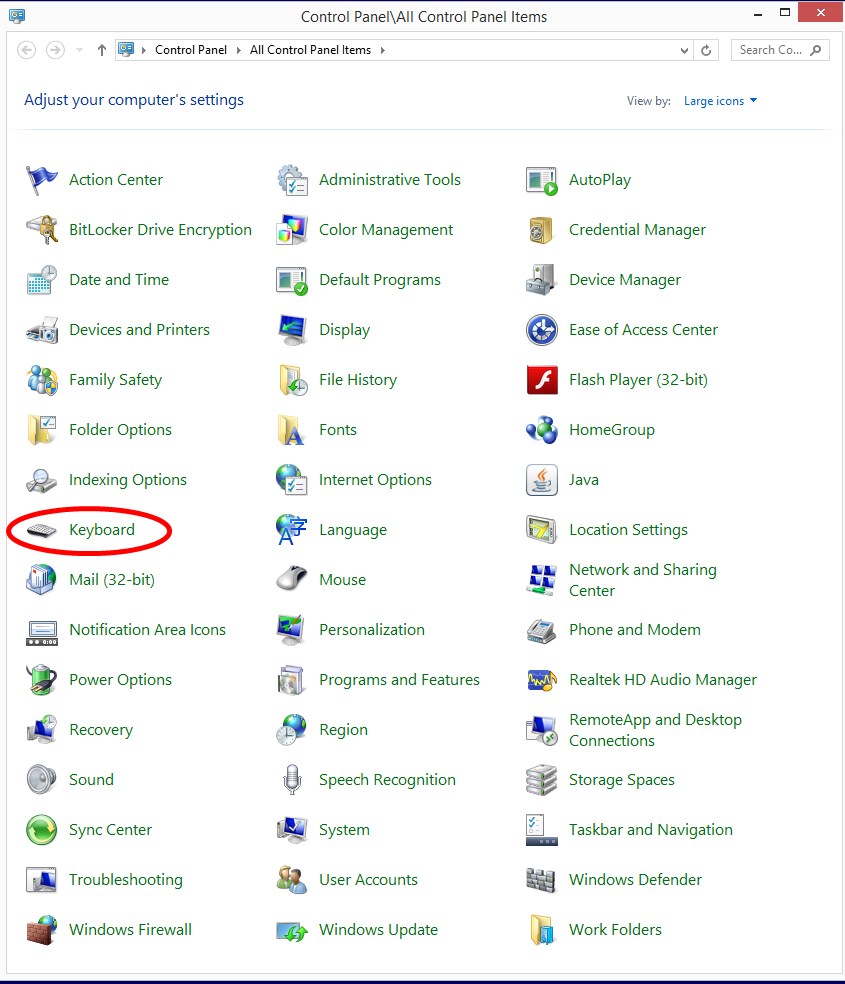Open the Taskbar and Navigation link
845x984 pixels.
click(651, 830)
